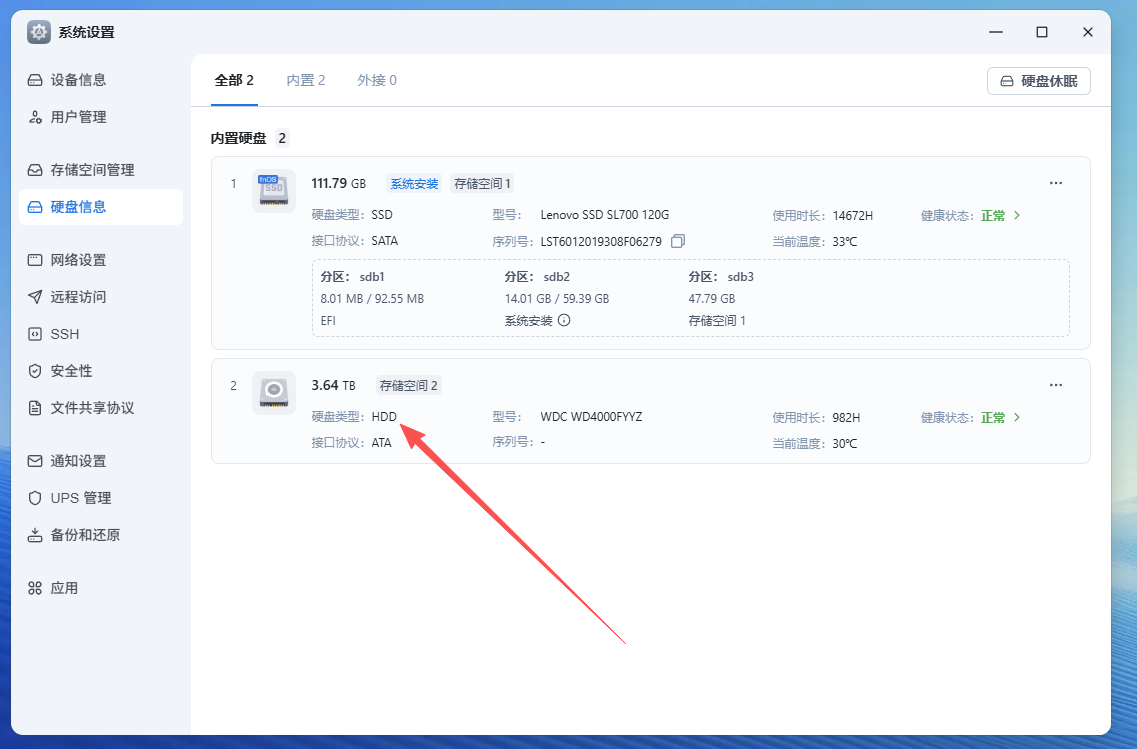Open the 用户管理 sidebar item

[101, 117]
